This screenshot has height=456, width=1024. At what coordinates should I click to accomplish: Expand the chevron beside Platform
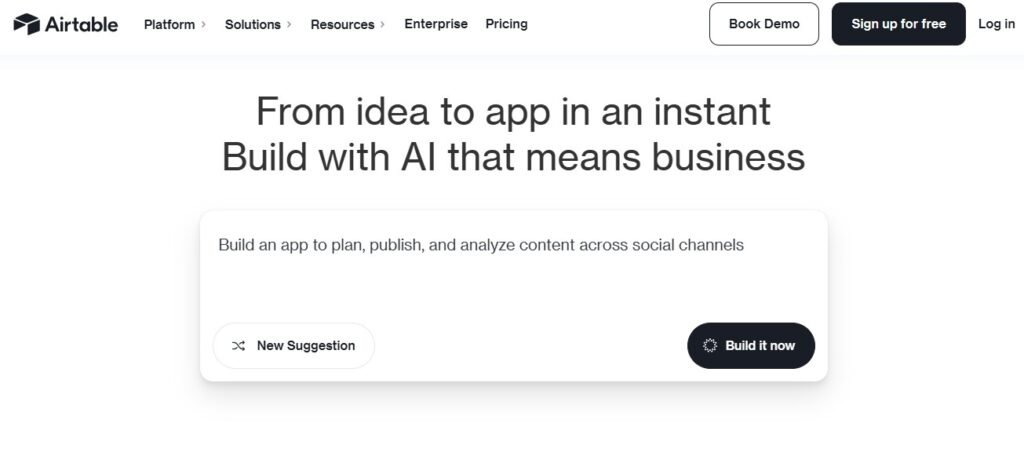(203, 24)
